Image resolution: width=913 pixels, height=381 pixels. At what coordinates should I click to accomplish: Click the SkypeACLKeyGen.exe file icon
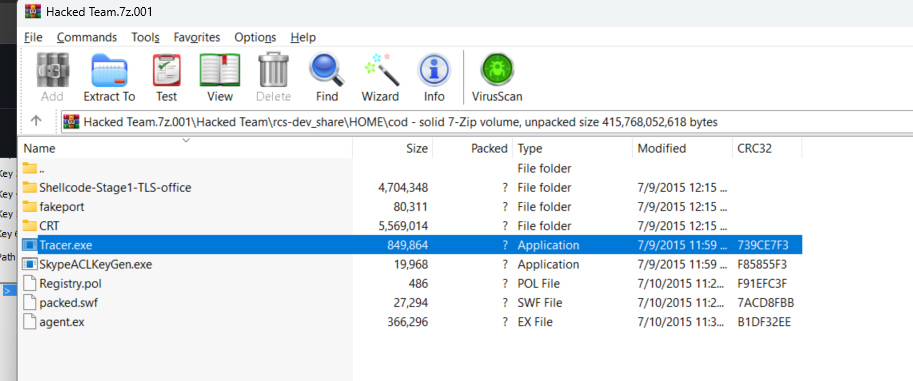pos(29,264)
